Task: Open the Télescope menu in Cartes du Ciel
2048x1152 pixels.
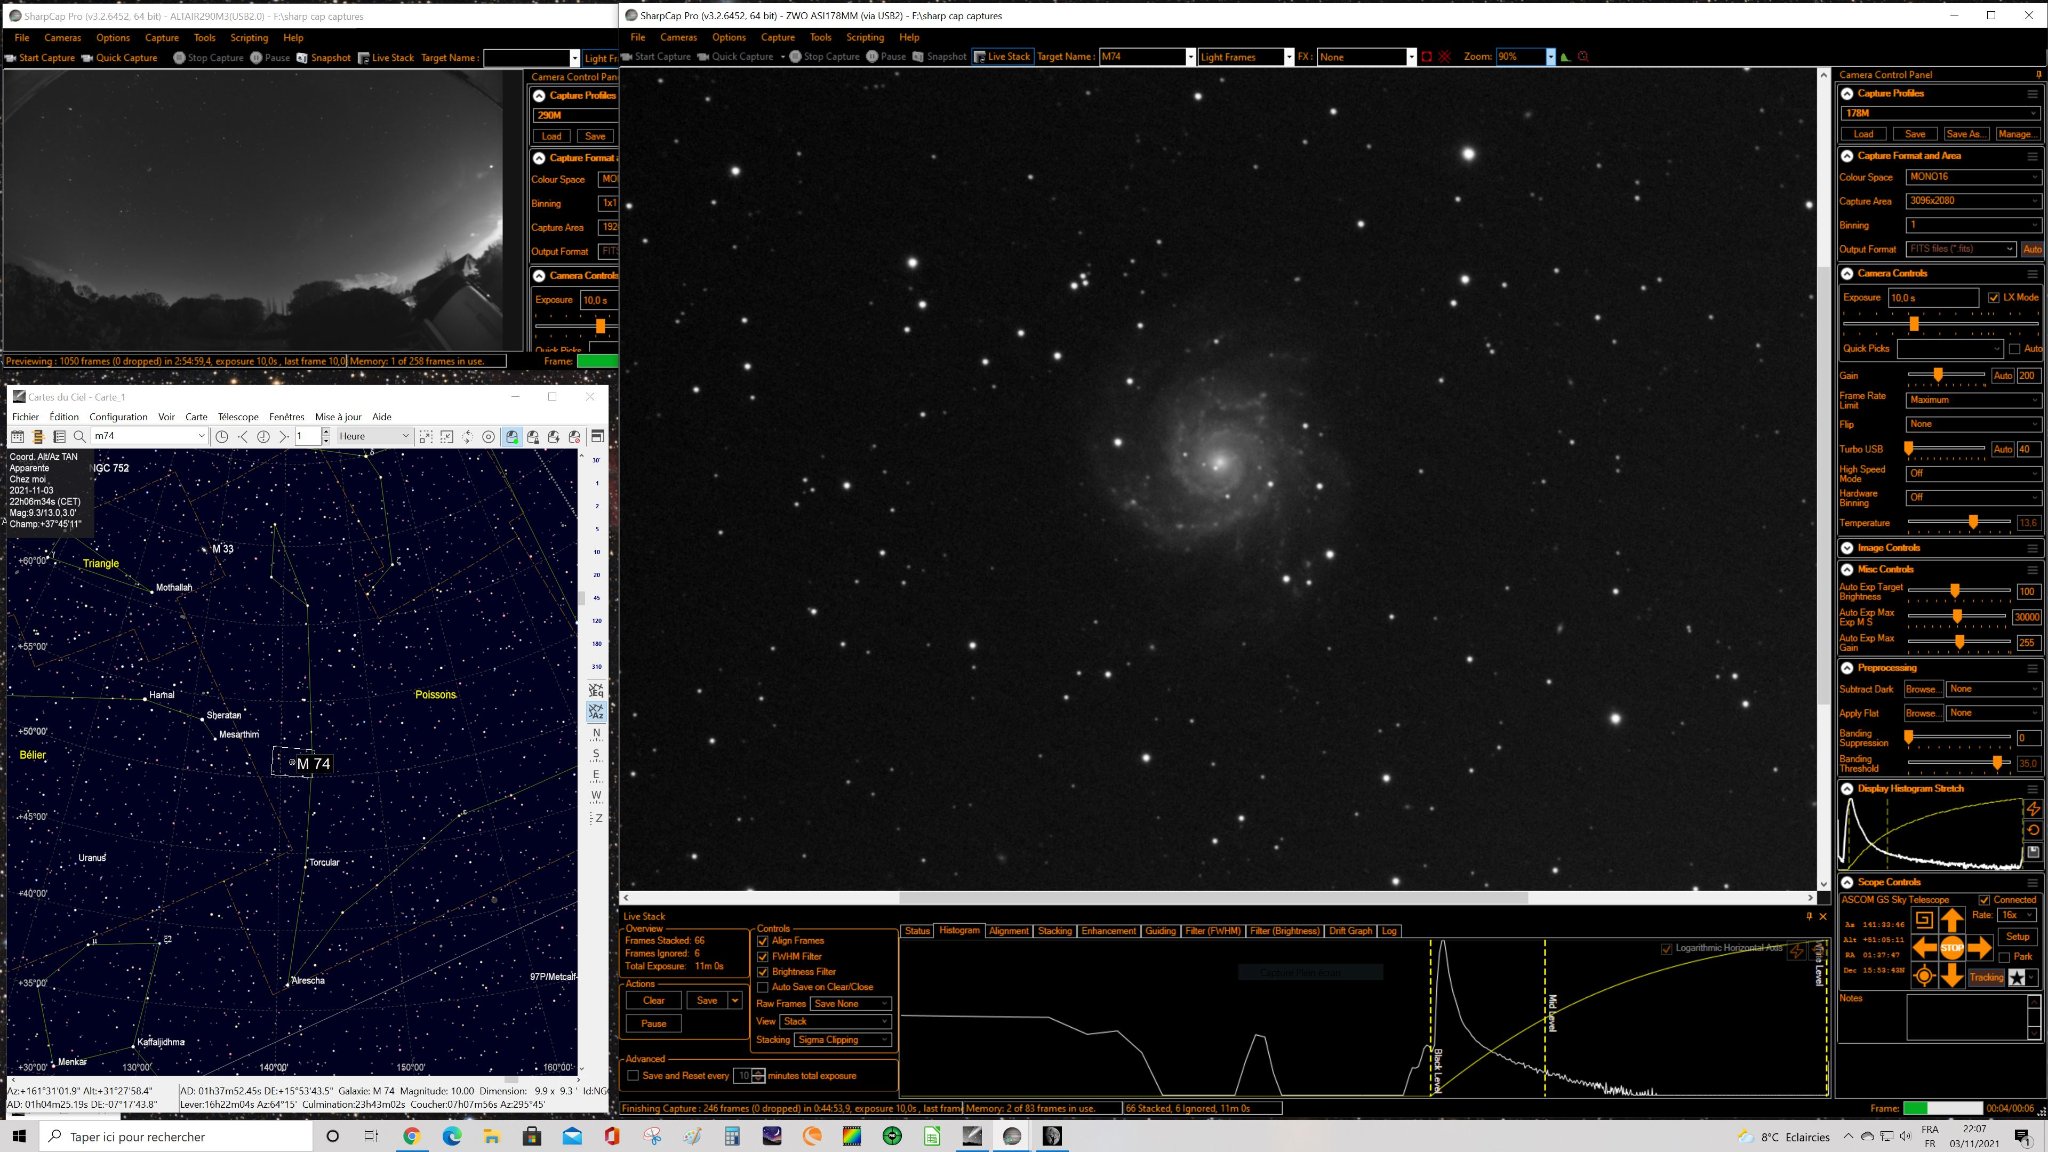Action: [238, 417]
